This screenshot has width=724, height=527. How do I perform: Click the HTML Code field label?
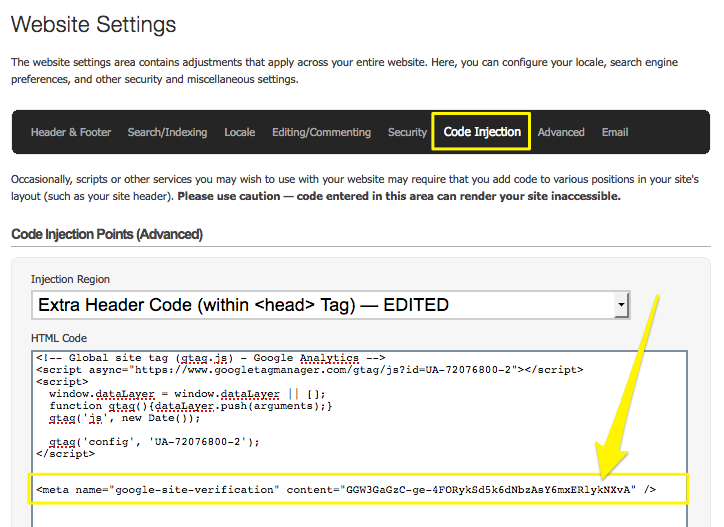(59, 339)
